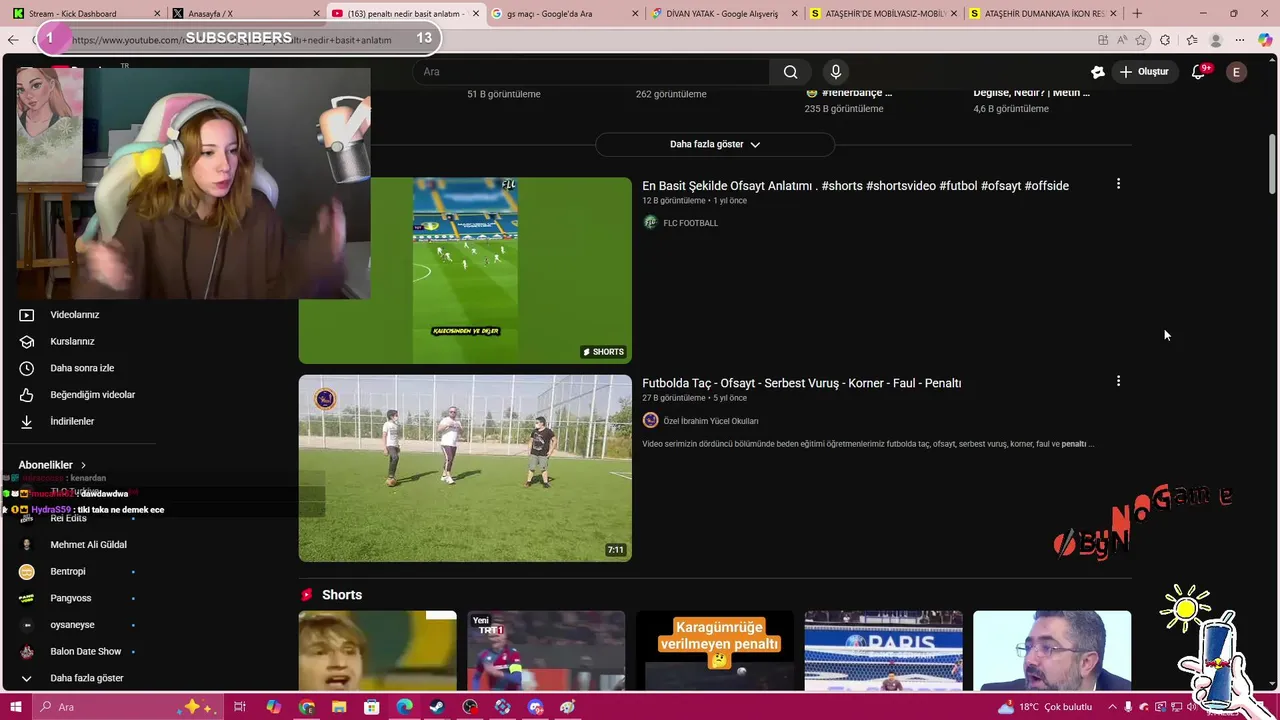Open YouTube notifications bell

click(x=1198, y=72)
